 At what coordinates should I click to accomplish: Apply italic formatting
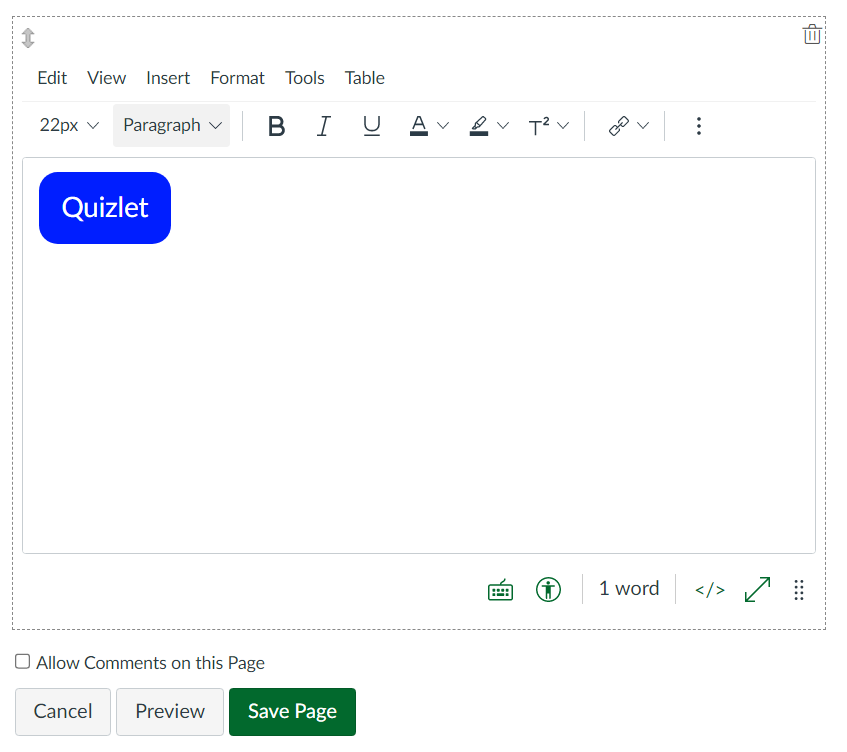click(x=323, y=126)
